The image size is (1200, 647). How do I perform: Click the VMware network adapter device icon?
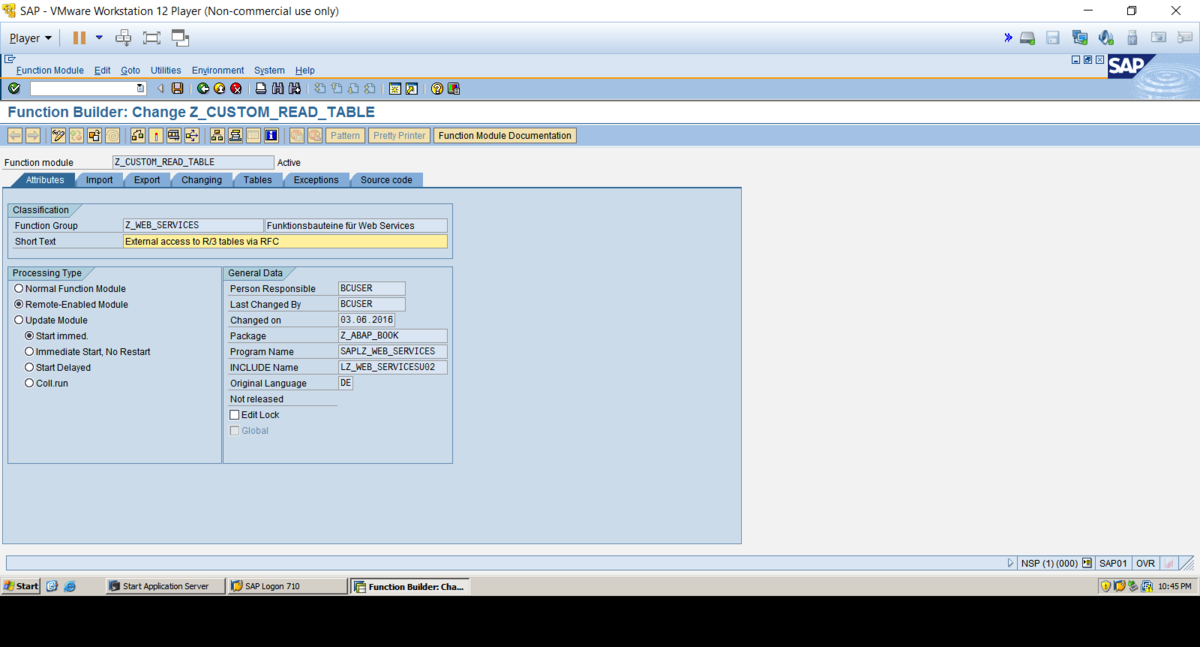coord(1080,38)
